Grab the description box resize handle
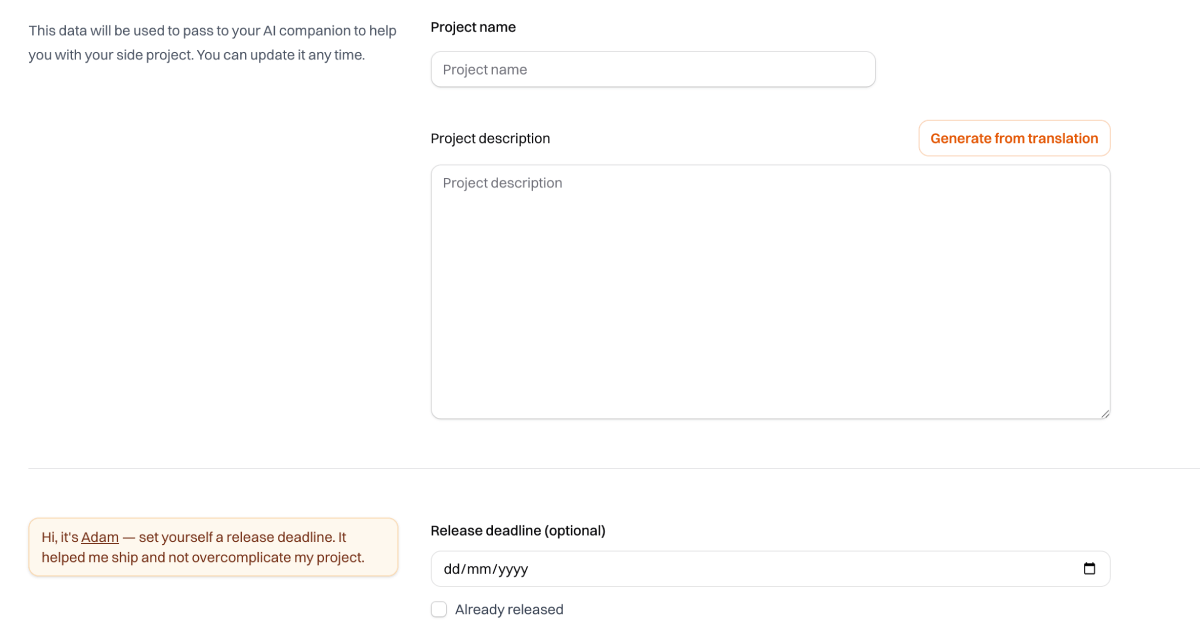 tap(1104, 413)
